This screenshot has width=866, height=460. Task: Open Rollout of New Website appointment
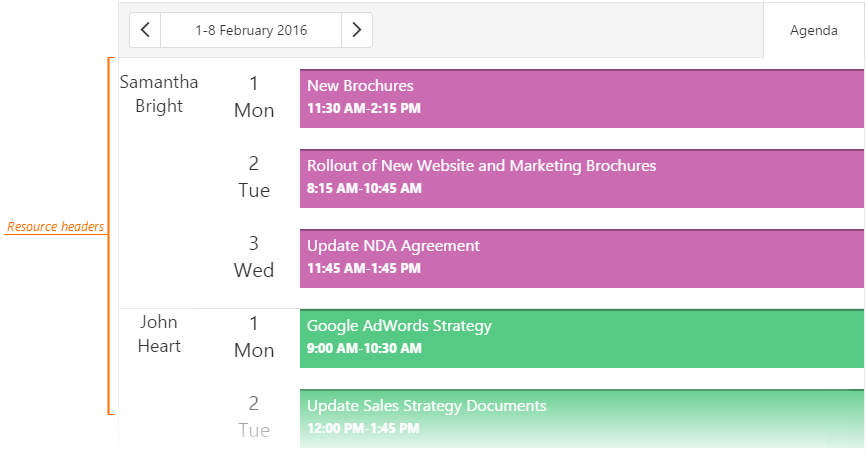tap(581, 178)
